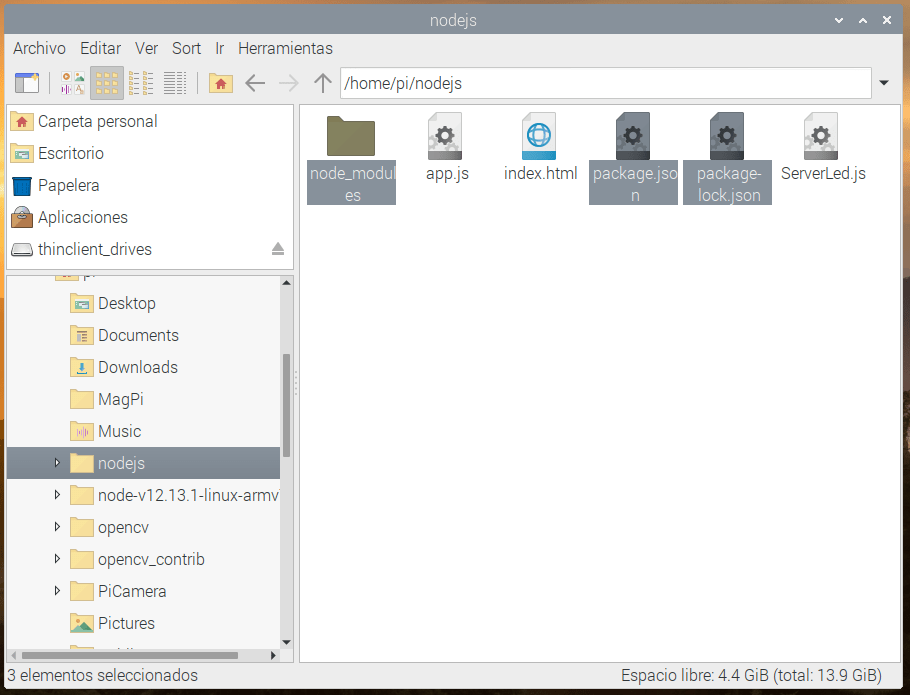Eject the thinclient_drives volume
Image resolution: width=910 pixels, height=695 pixels.
tap(278, 249)
